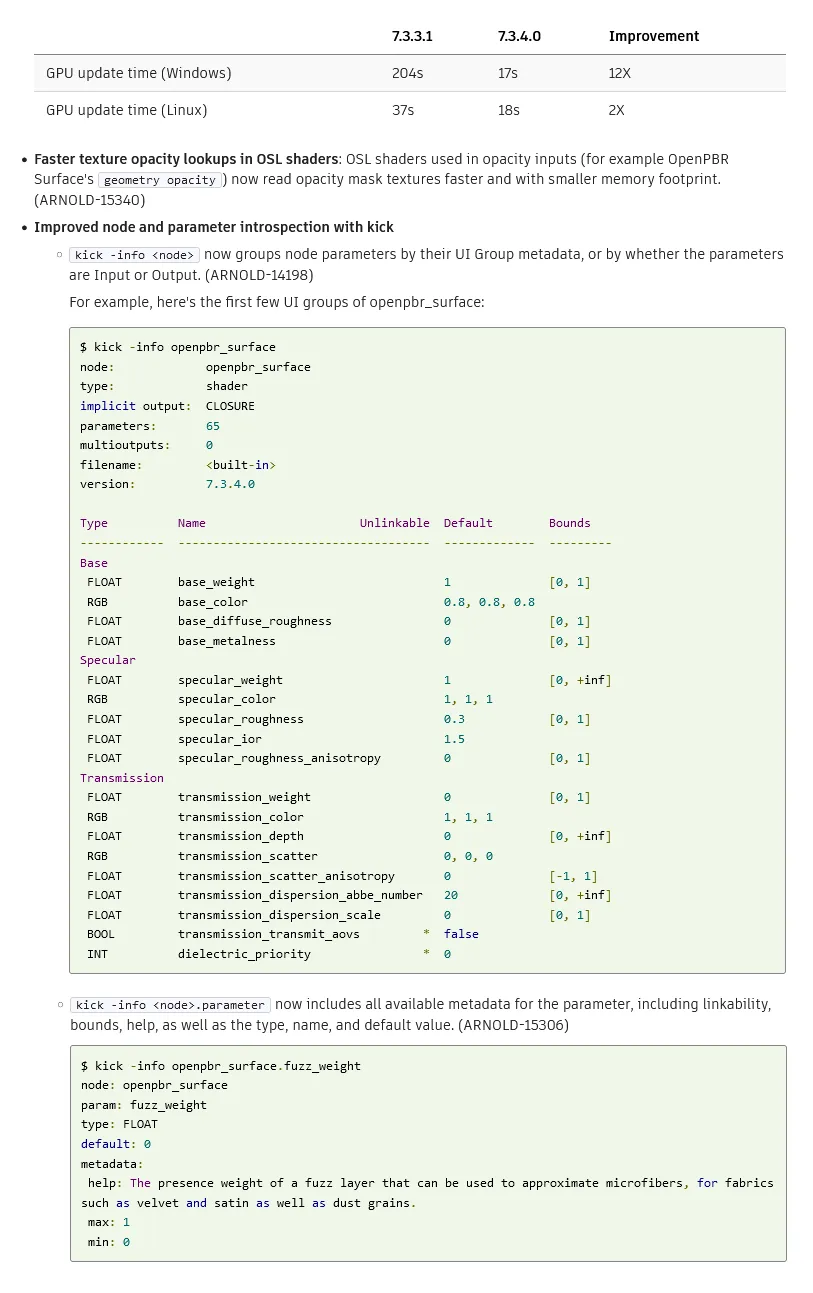Click the specular_roughness_anisotropy parameter
813x1293 pixels.
point(279,758)
